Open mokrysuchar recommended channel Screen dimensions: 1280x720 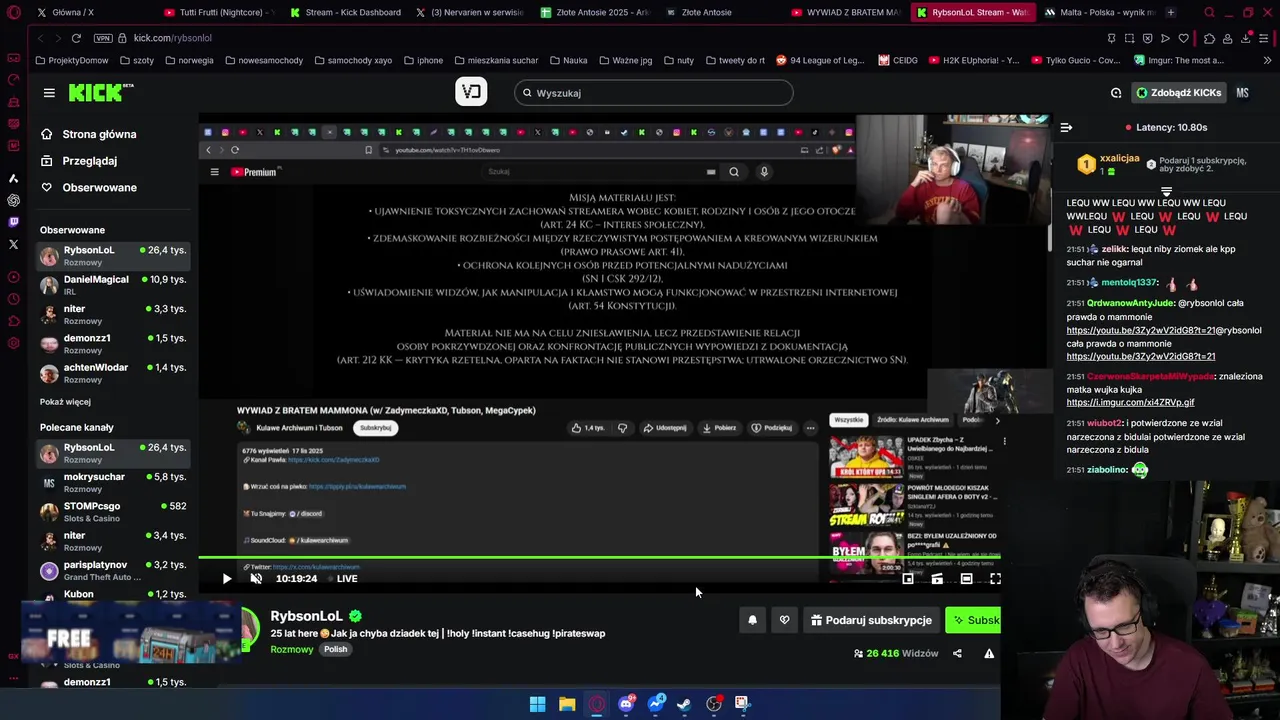click(x=113, y=483)
